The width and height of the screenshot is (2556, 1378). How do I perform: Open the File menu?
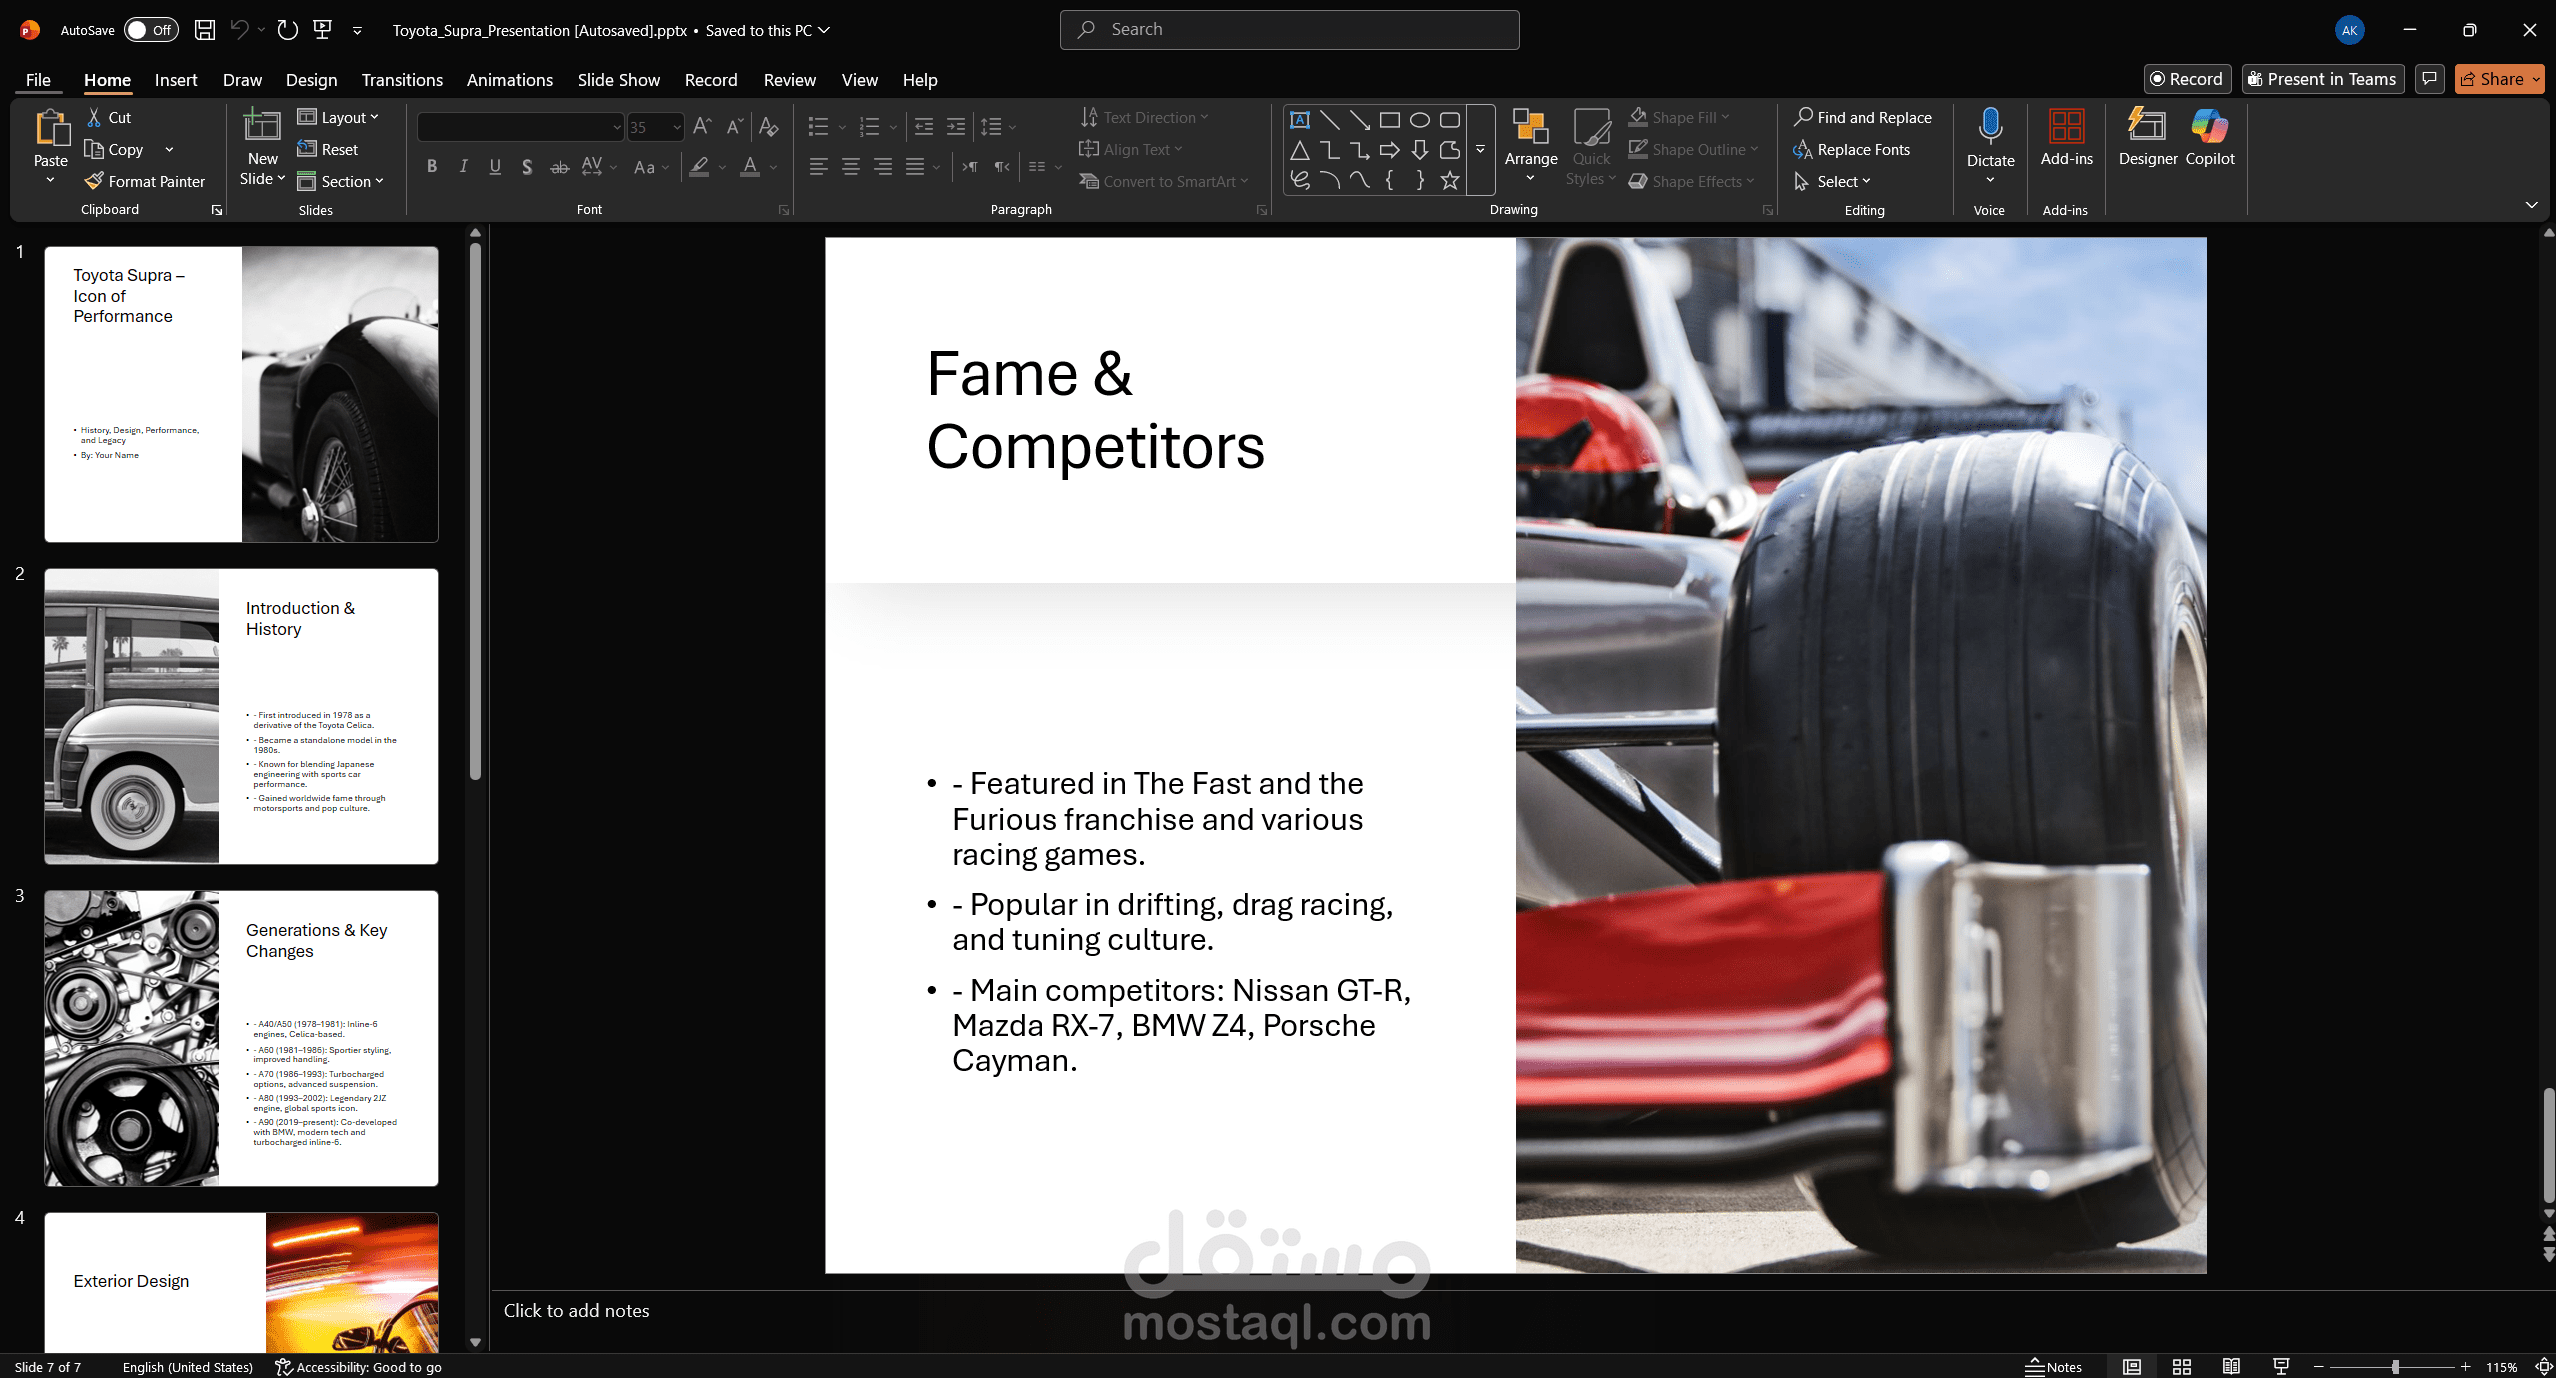[x=38, y=80]
